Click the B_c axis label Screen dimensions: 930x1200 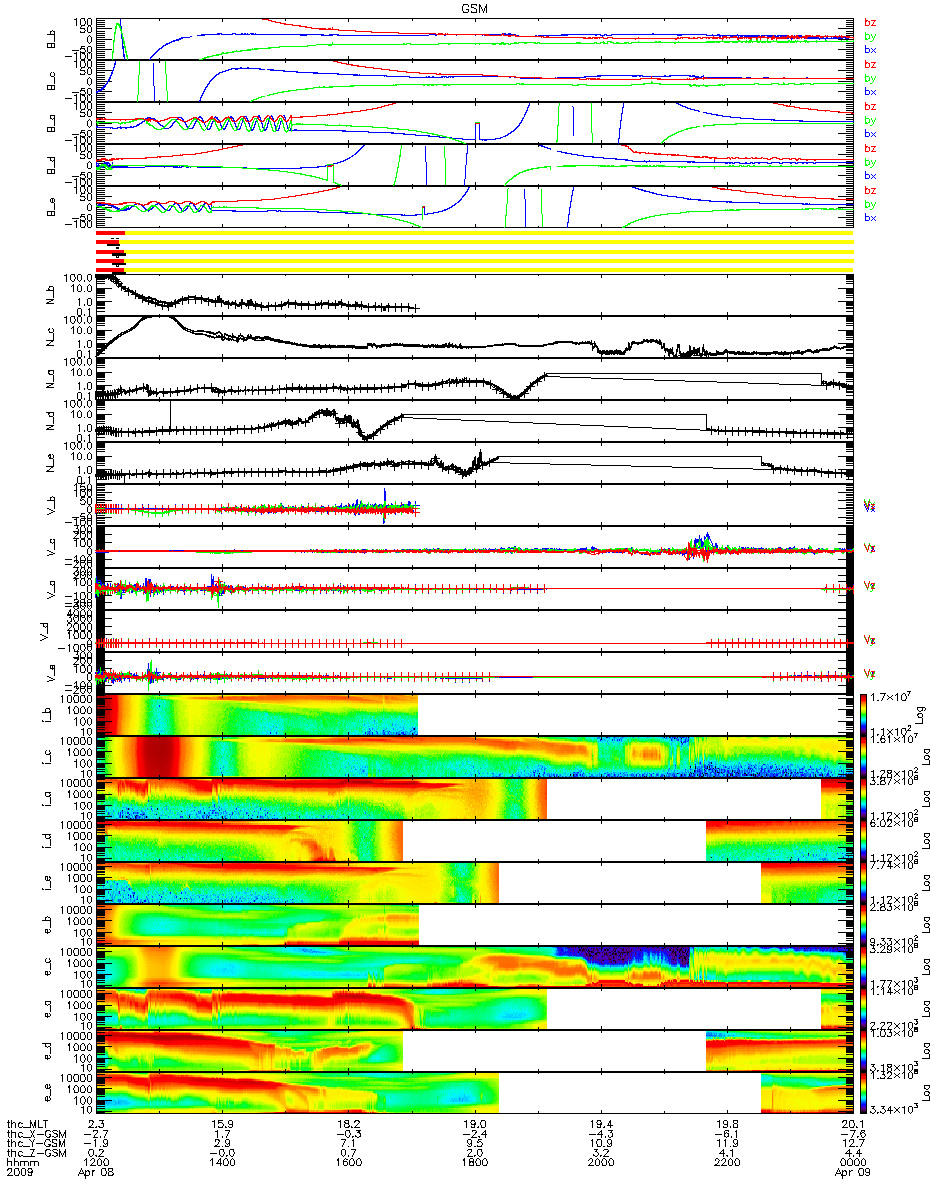(50, 80)
